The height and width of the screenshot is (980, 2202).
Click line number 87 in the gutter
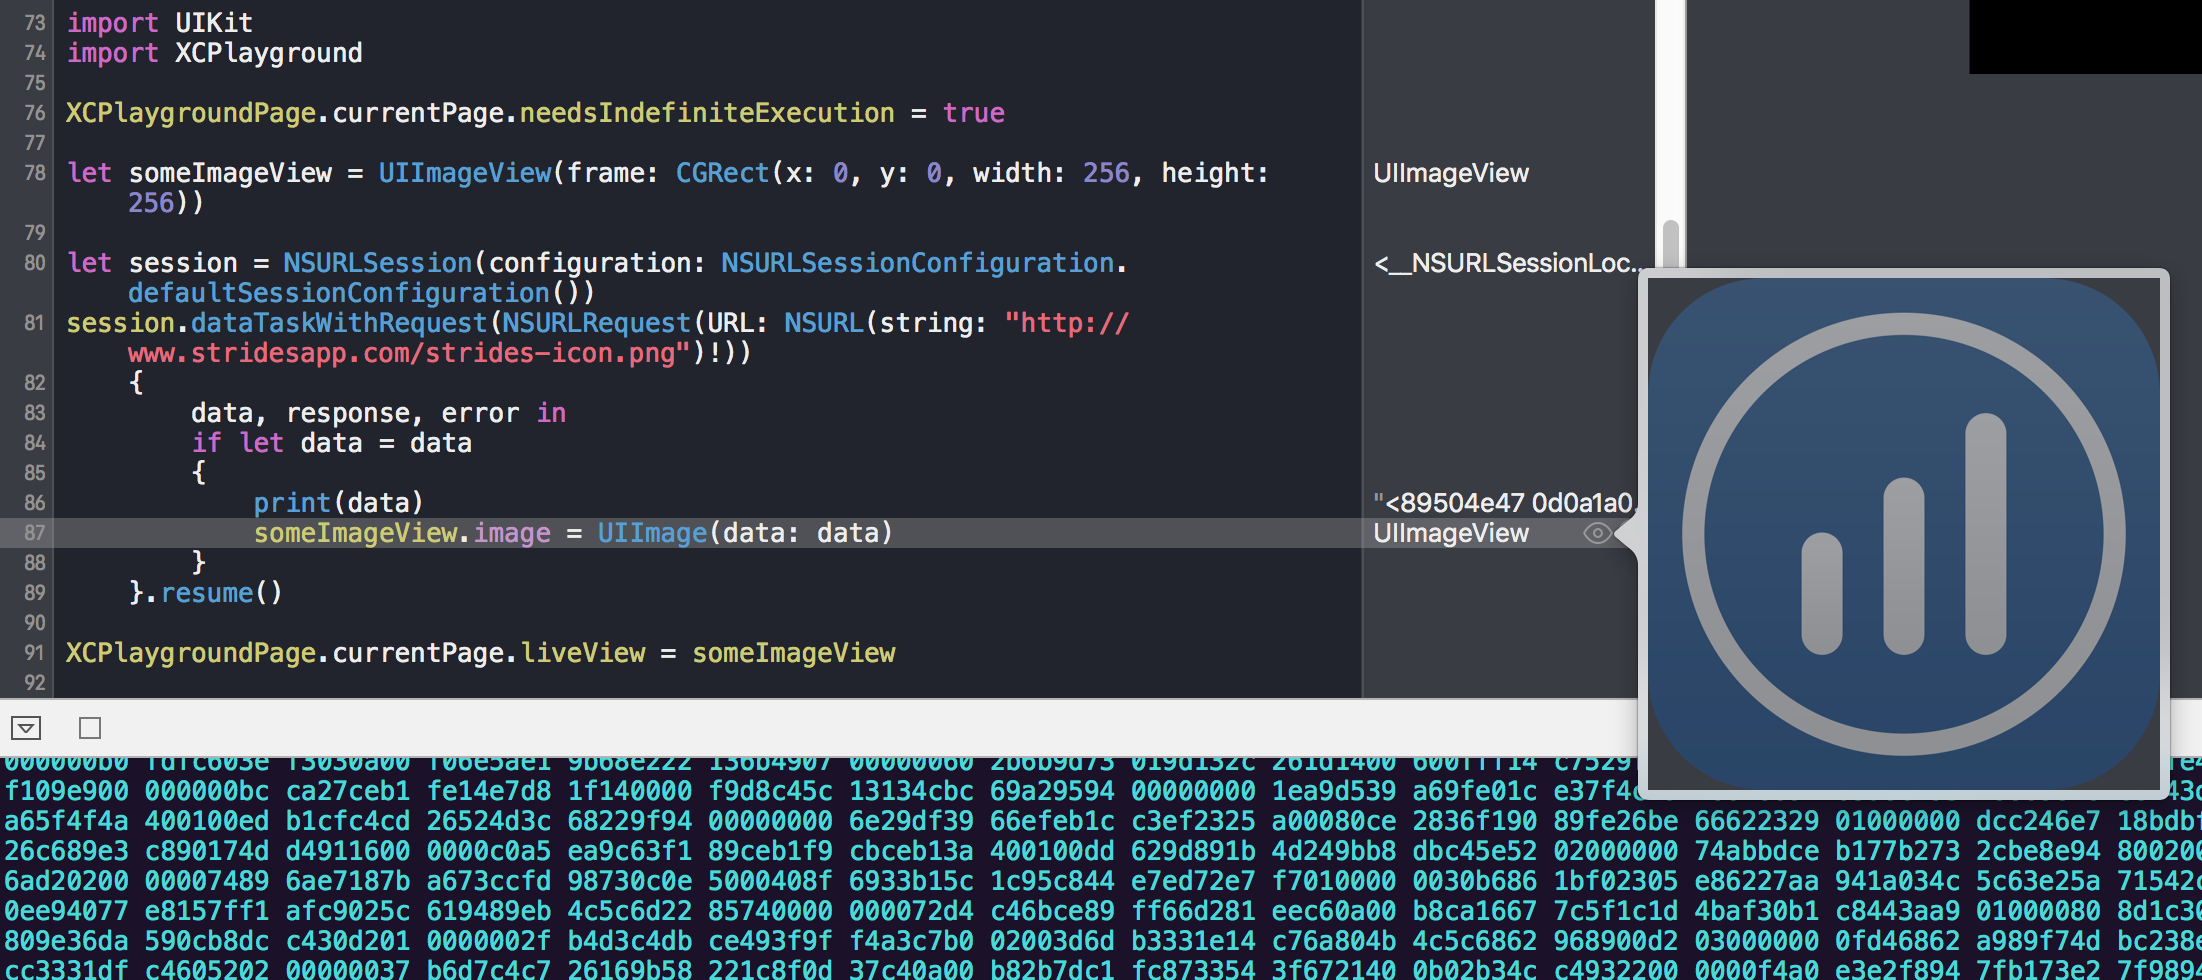pos(35,533)
